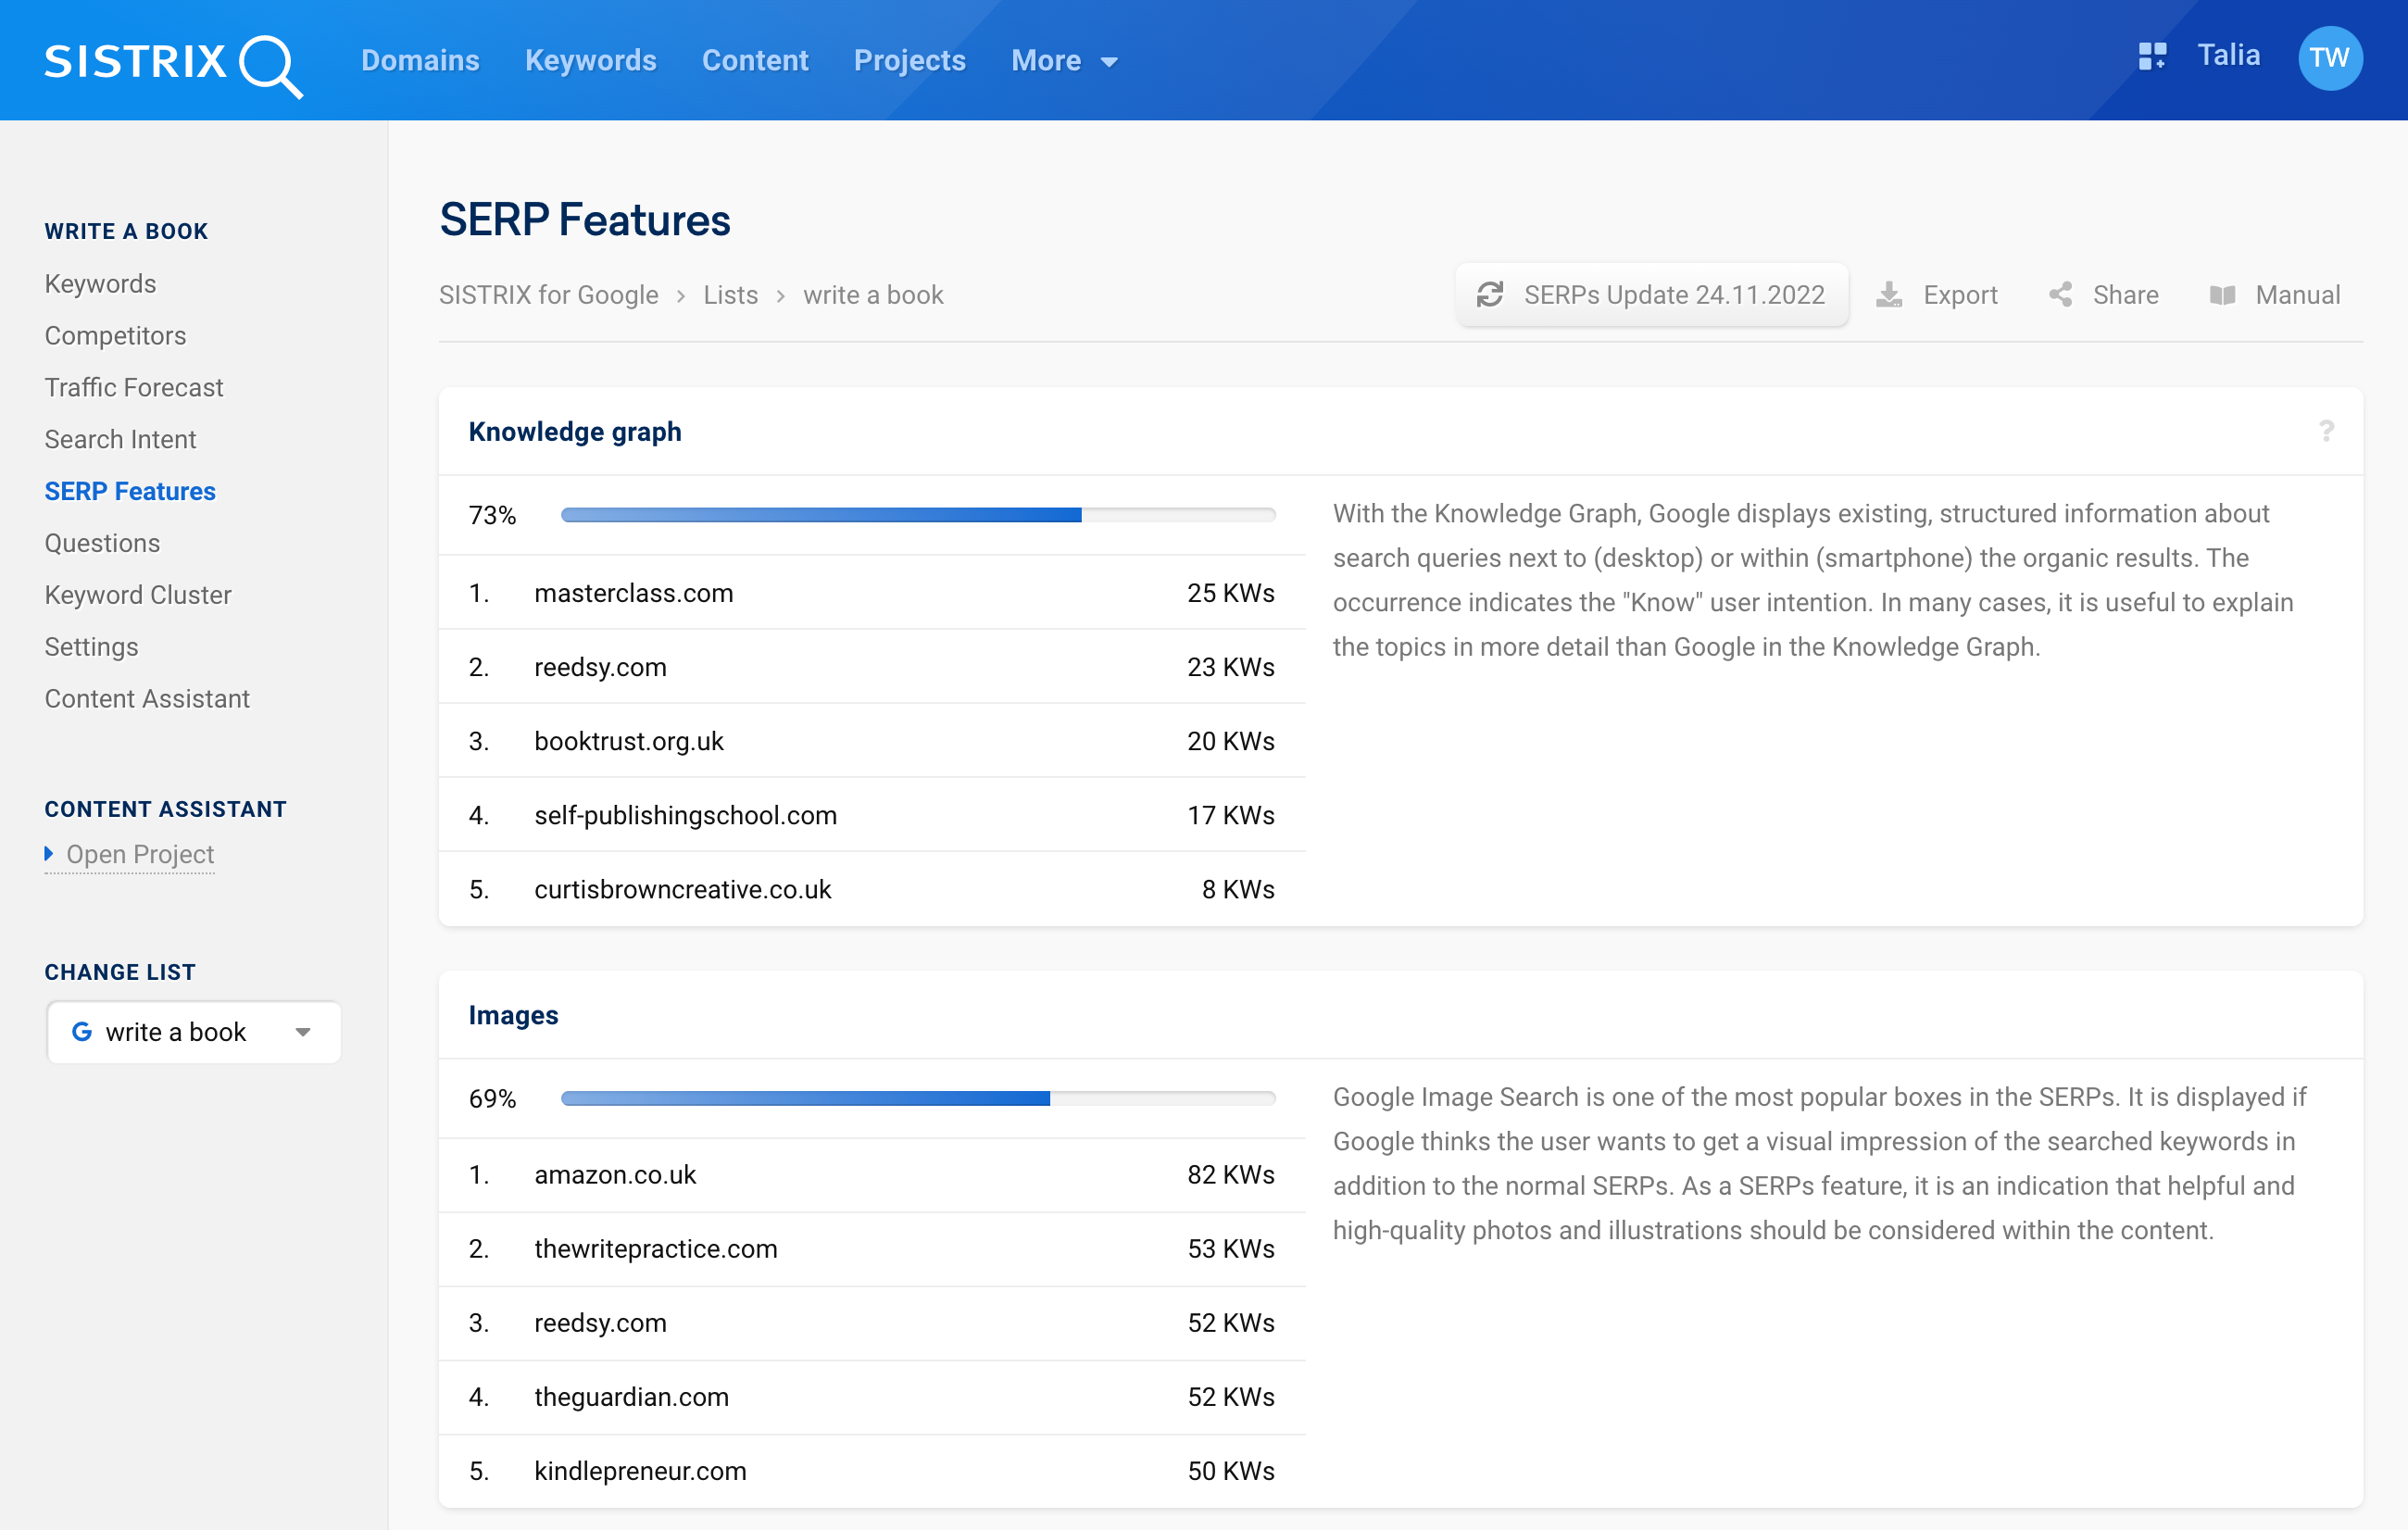The width and height of the screenshot is (2408, 1530).
Task: Select theguardian.com row
Action: [x=872, y=1397]
